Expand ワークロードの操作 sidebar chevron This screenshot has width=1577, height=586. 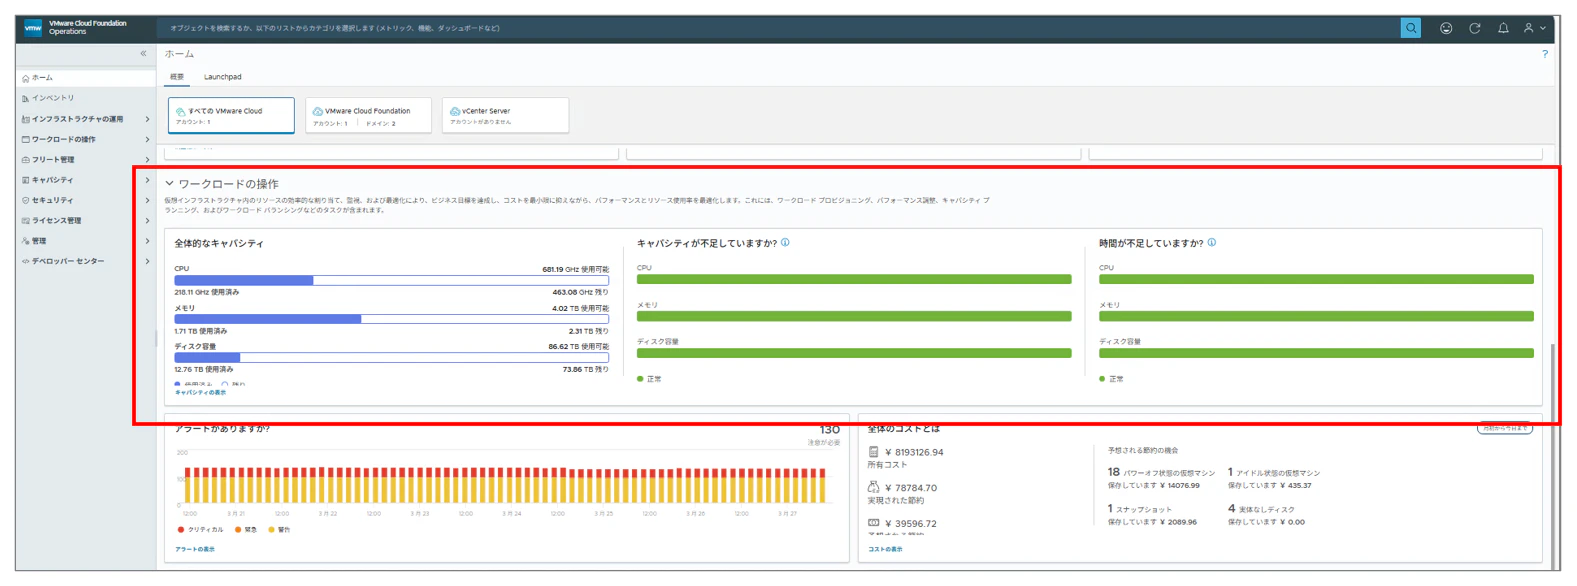(x=147, y=139)
